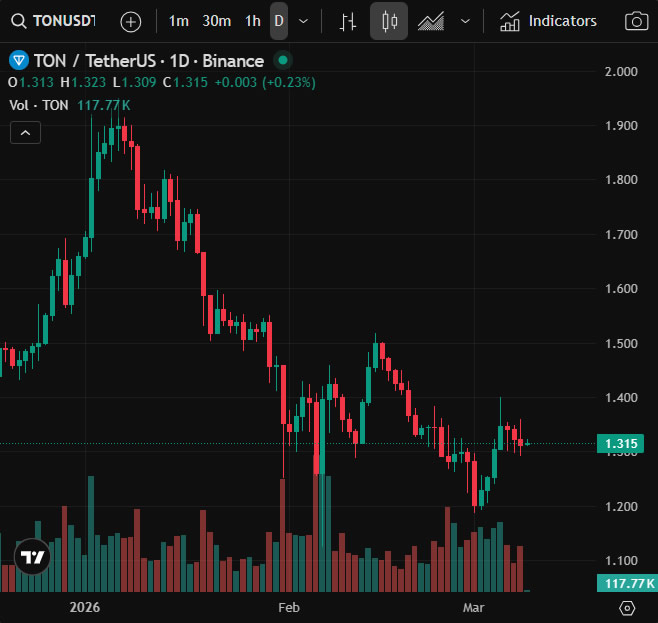Click the TON / TetherUS symbol title
This screenshot has height=623, width=658.
pyautogui.click(x=96, y=61)
